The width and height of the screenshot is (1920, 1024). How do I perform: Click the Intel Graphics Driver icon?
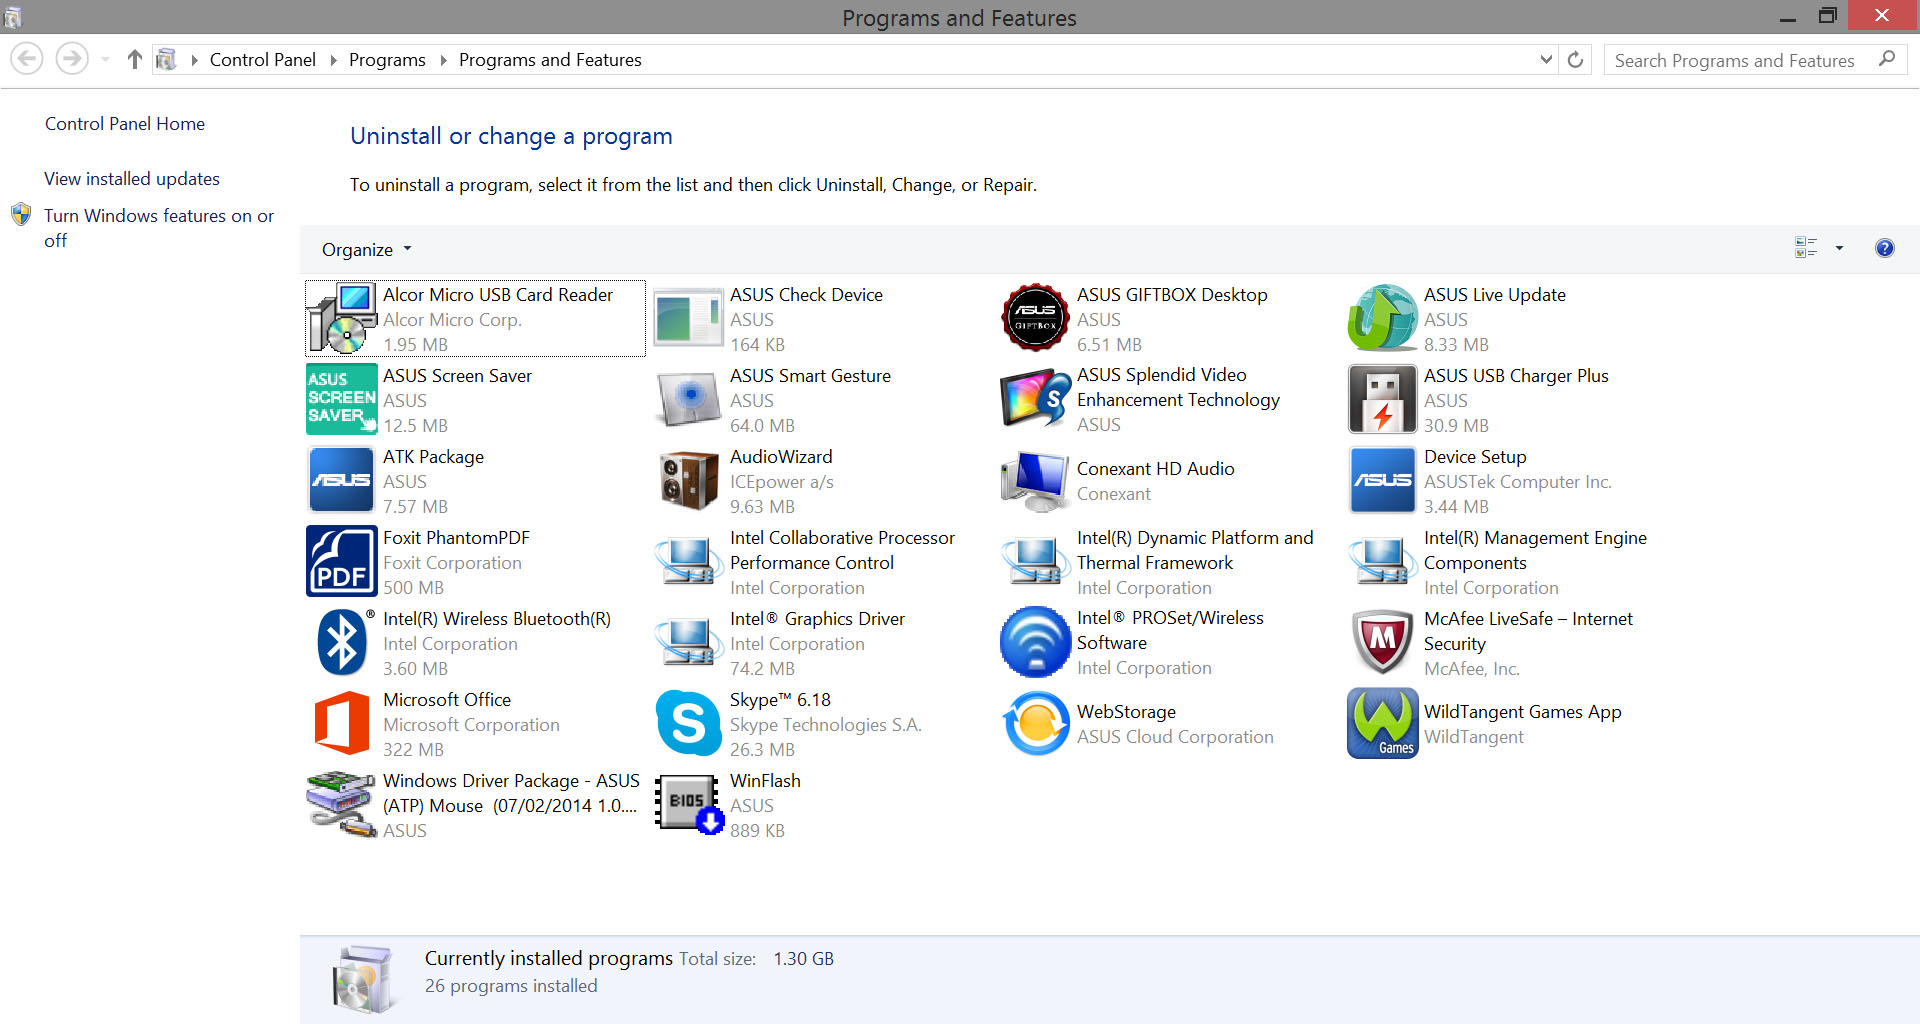pos(689,642)
